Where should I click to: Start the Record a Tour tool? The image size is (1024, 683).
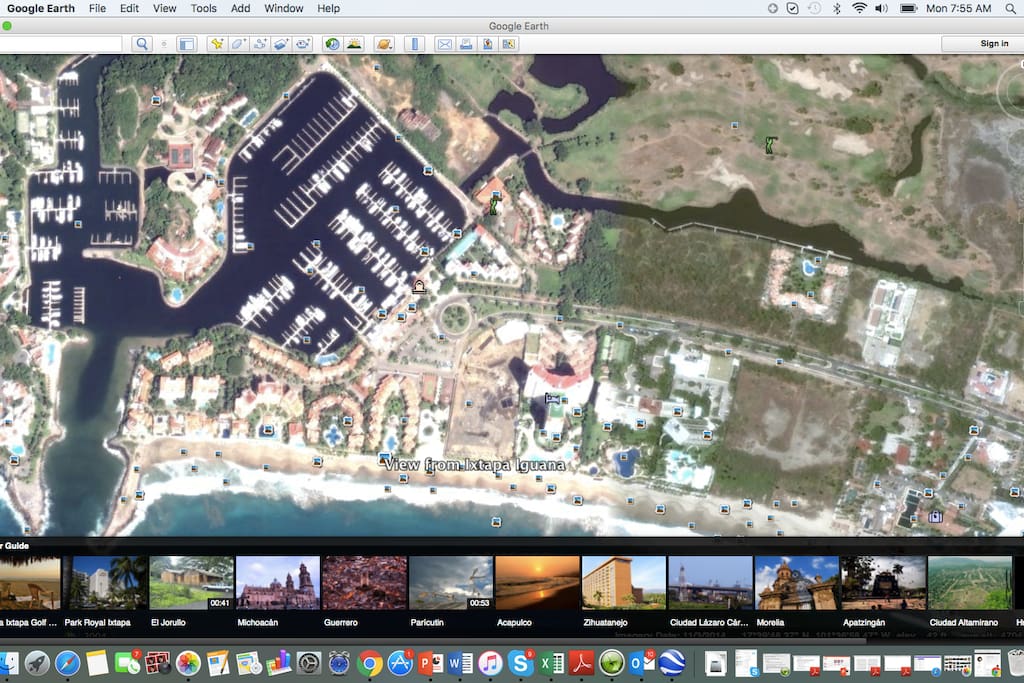(302, 44)
